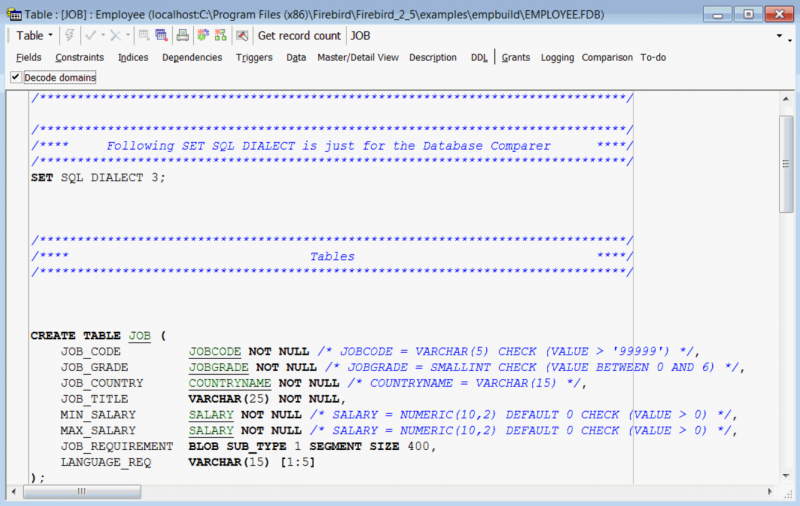The height and width of the screenshot is (506, 800).
Task: Click the horizontal scrollbar thumb
Action: [82, 492]
